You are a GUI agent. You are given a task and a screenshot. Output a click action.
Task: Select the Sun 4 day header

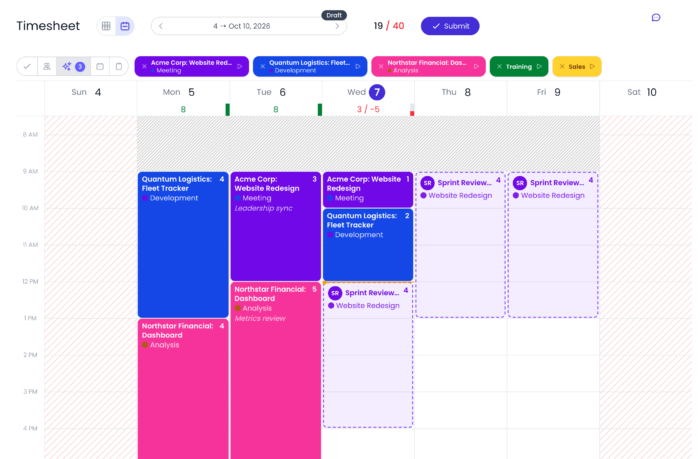pyautogui.click(x=86, y=92)
